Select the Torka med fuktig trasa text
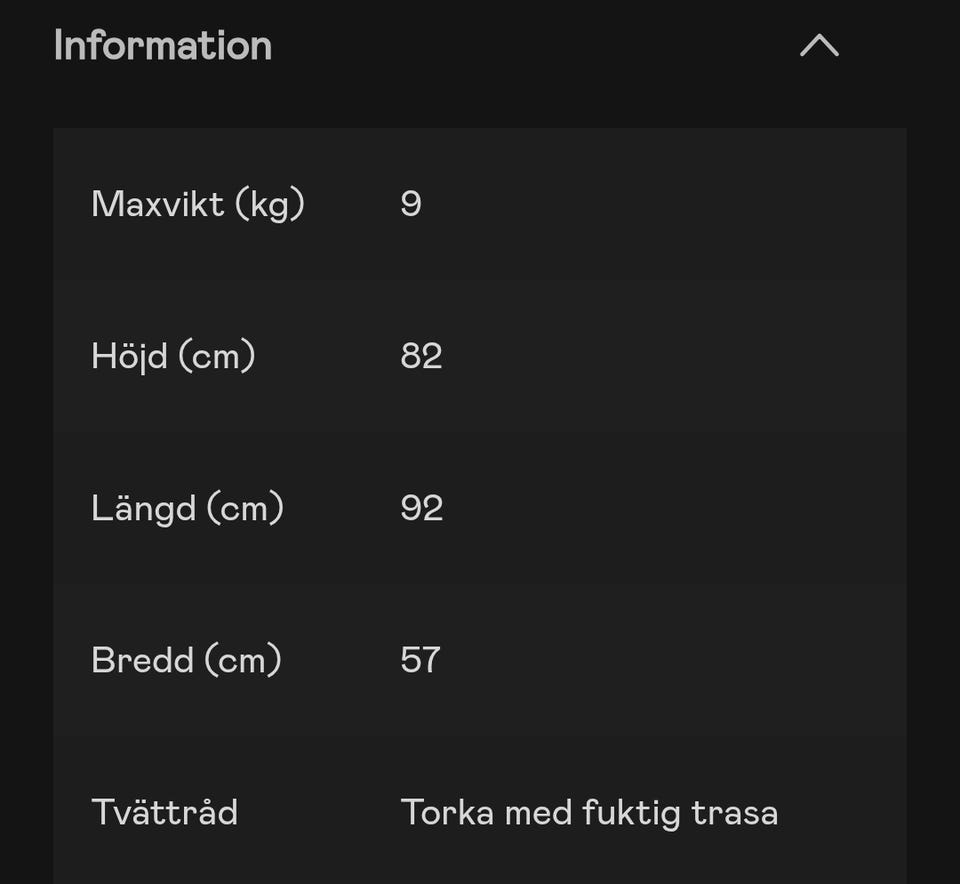This screenshot has height=884, width=960. pos(589,812)
